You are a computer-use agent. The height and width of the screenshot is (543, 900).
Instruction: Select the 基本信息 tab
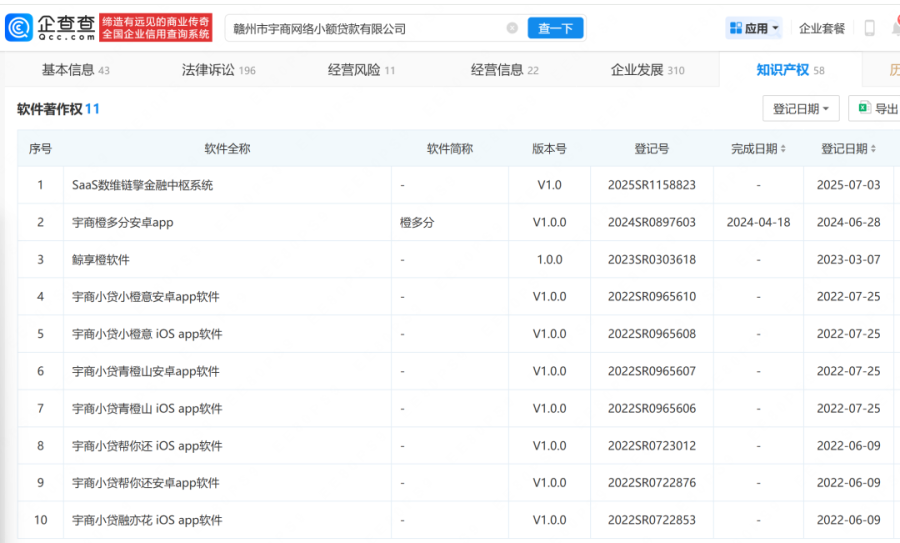[x=75, y=70]
